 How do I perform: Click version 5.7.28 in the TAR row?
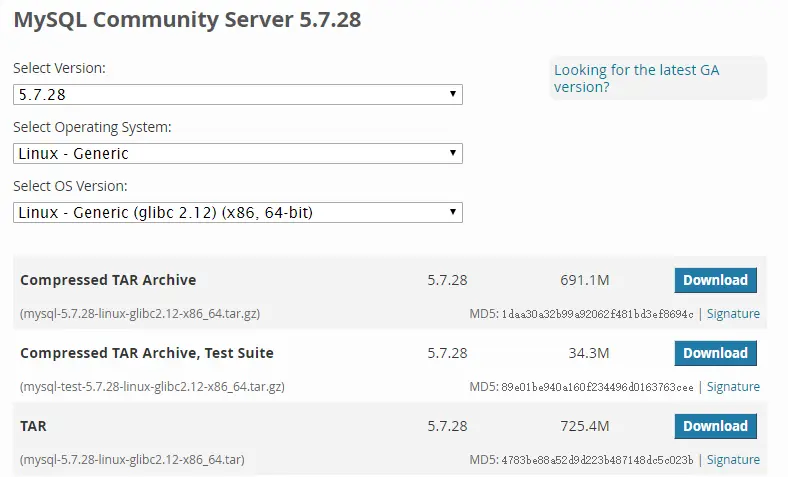[x=447, y=426]
